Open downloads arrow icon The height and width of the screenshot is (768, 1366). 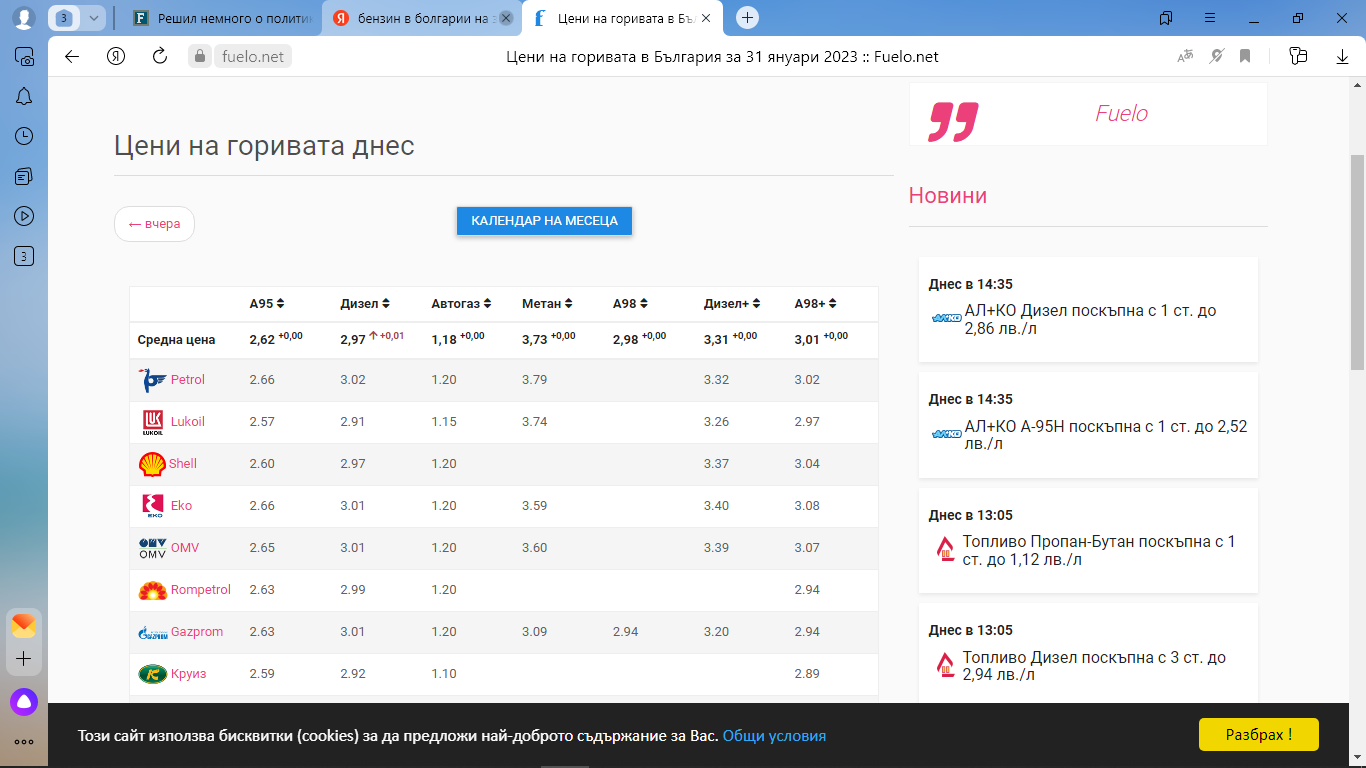[1343, 57]
